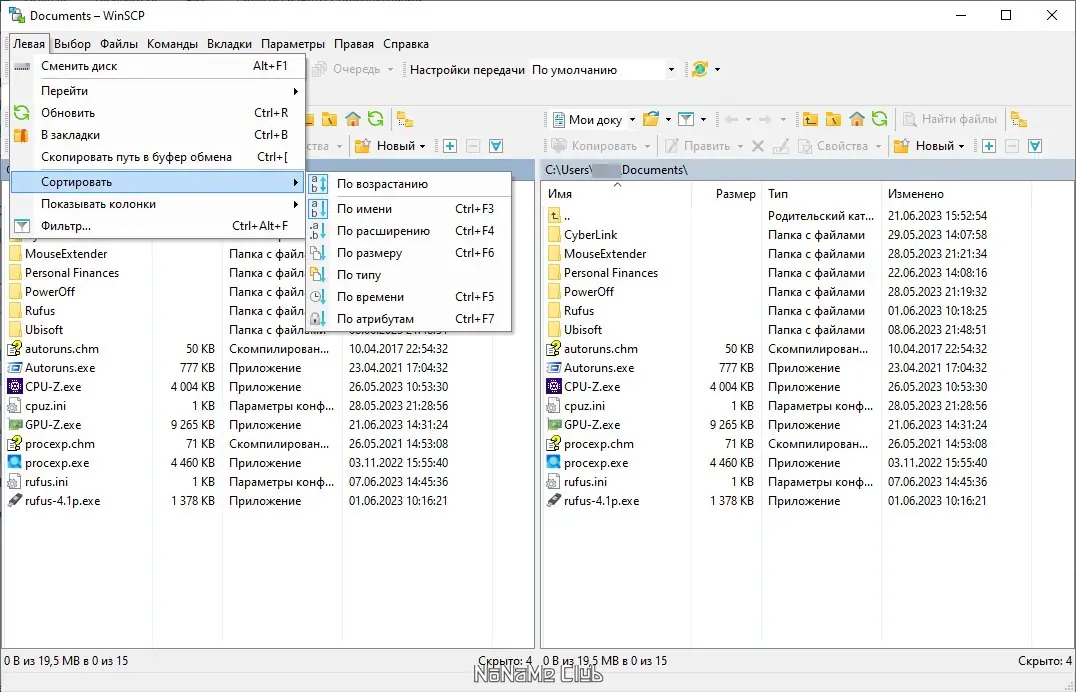
Task: Click rufus-4.1p.exe icon in left panel
Action: [14, 500]
